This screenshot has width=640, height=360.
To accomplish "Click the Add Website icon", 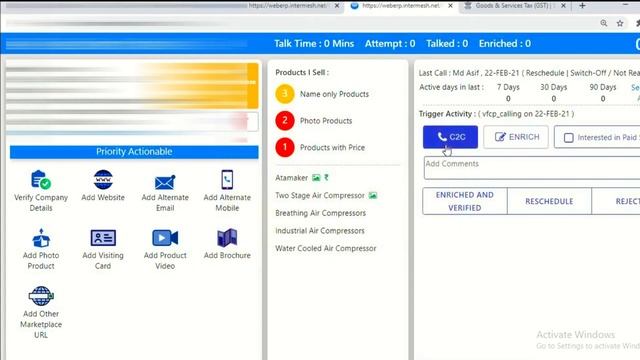I will (x=103, y=180).
